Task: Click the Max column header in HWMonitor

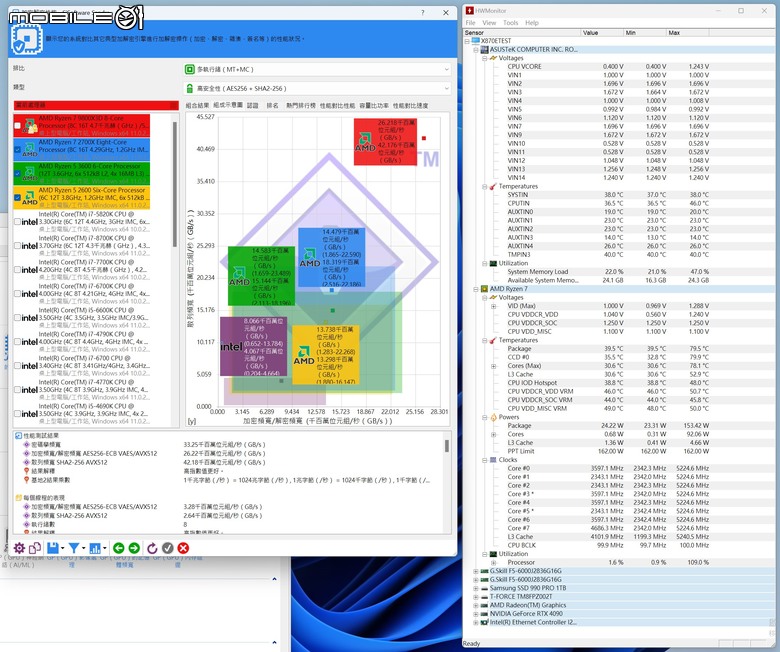Action: pos(688,32)
